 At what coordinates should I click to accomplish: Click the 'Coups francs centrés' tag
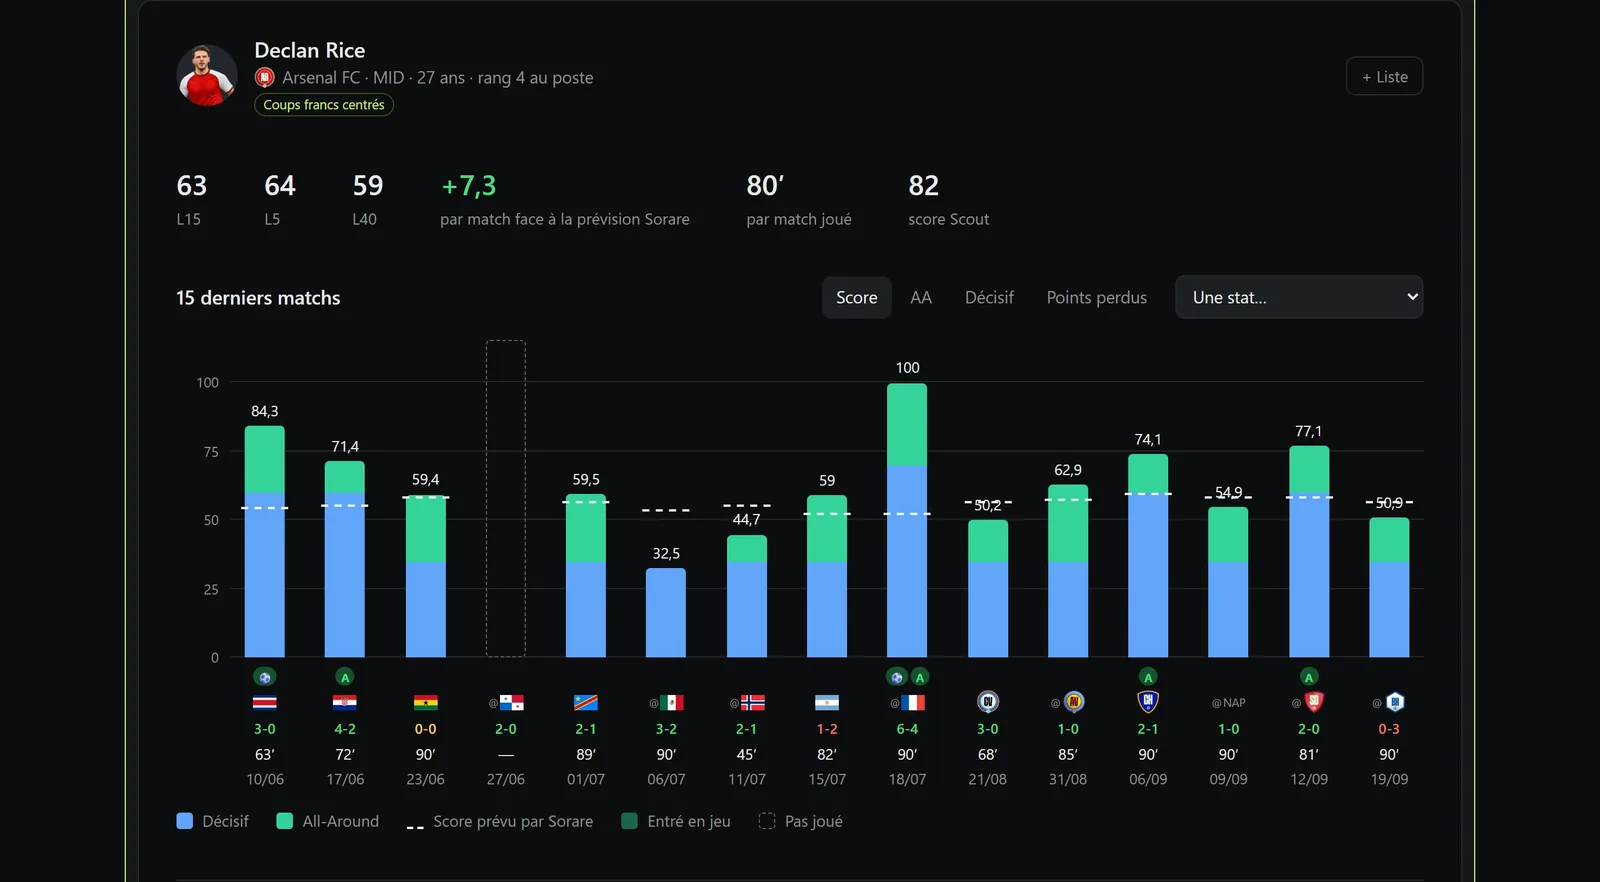324,105
